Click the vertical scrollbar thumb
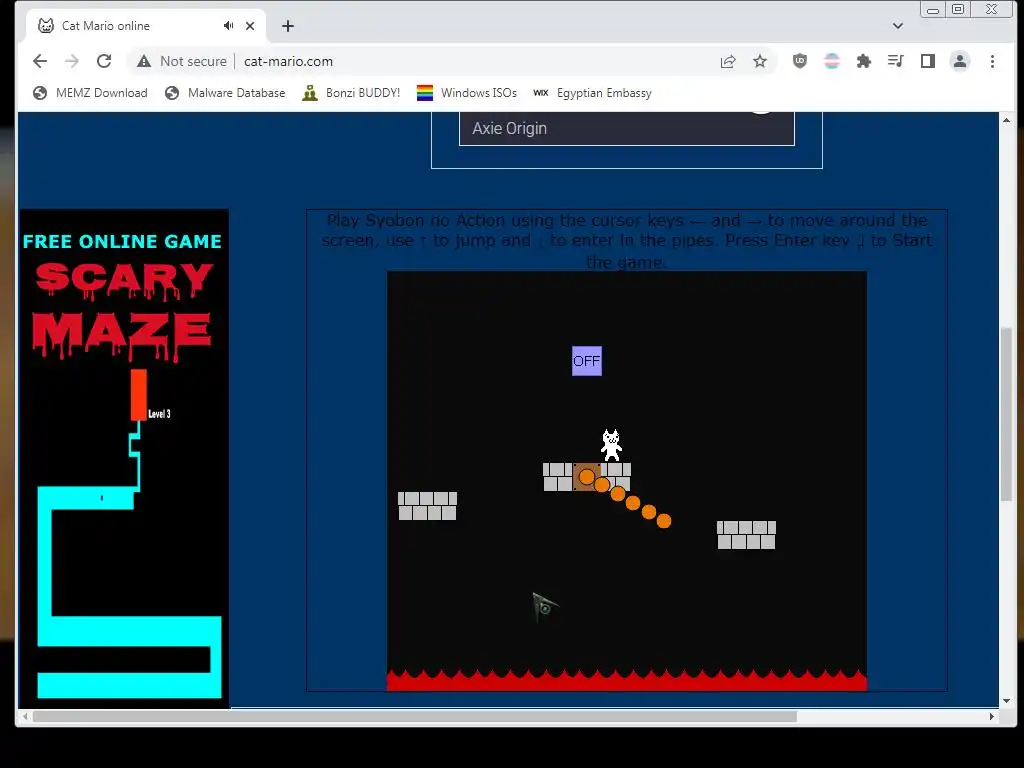Viewport: 1024px width, 768px height. (x=1006, y=414)
